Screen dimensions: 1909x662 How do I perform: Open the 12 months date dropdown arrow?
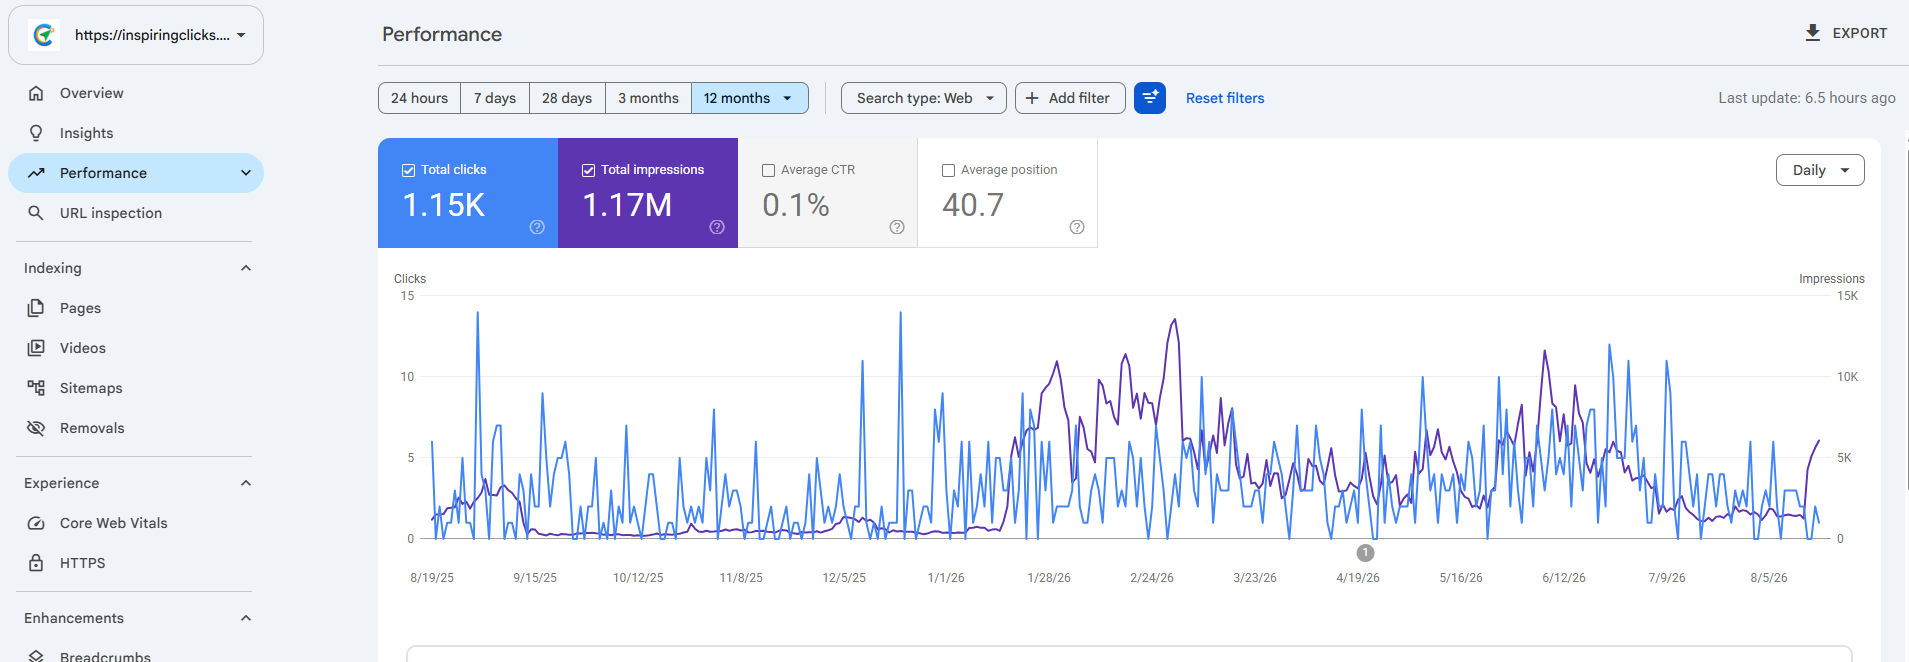point(788,98)
